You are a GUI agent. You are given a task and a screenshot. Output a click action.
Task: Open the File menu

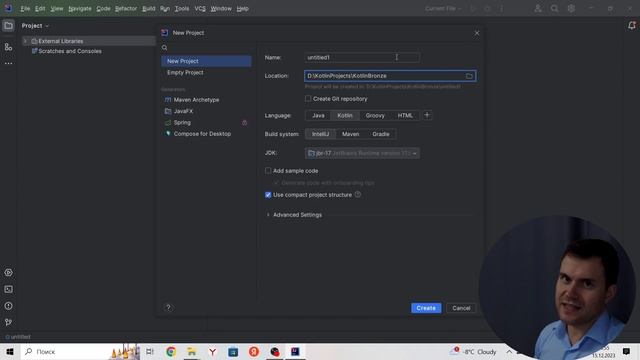point(25,9)
